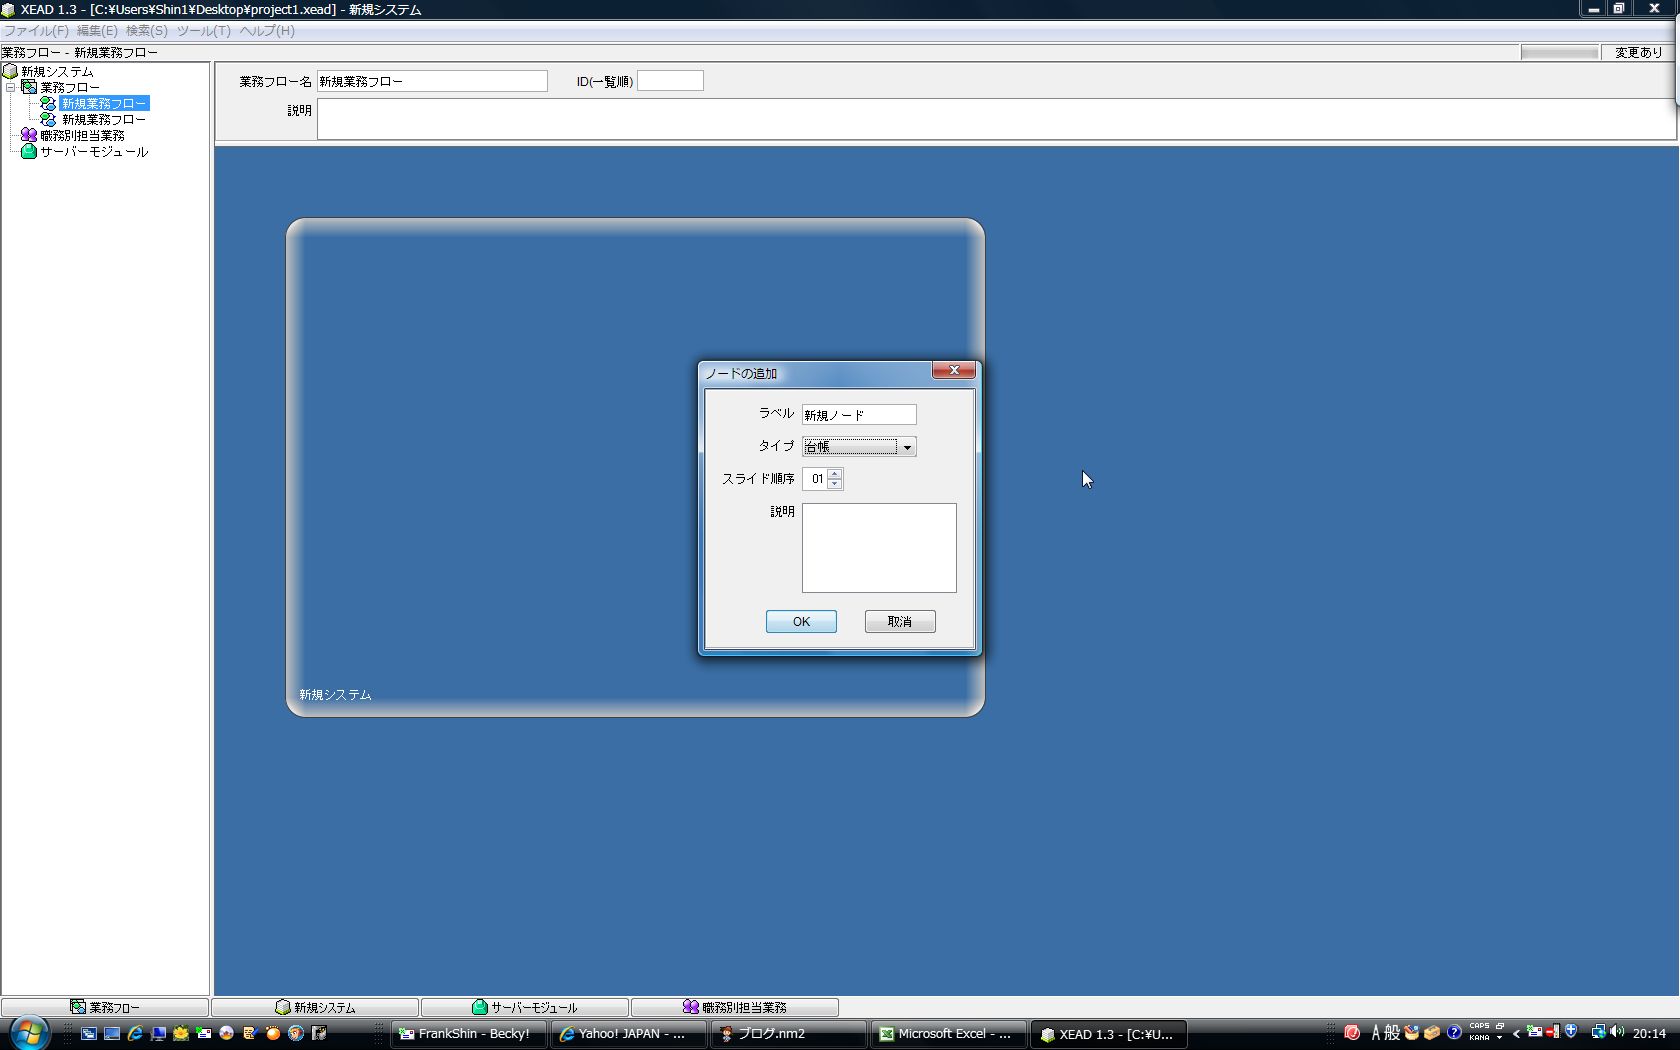Close the ノードの追加 dialog with X
The width and height of the screenshot is (1680, 1050).
click(954, 370)
